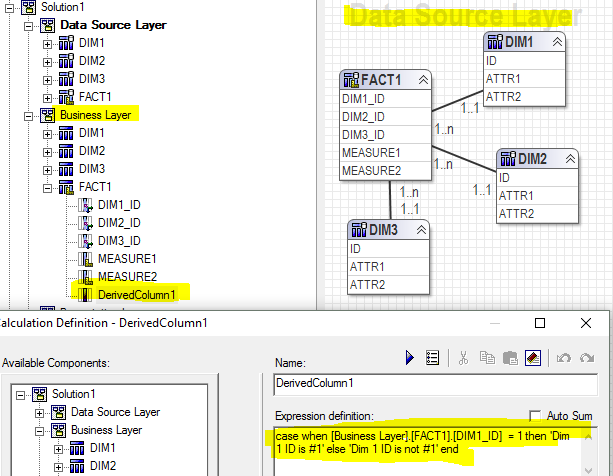Select MEASURE2 in FACT1 diagram table
This screenshot has height=476, width=613.
(x=385, y=171)
